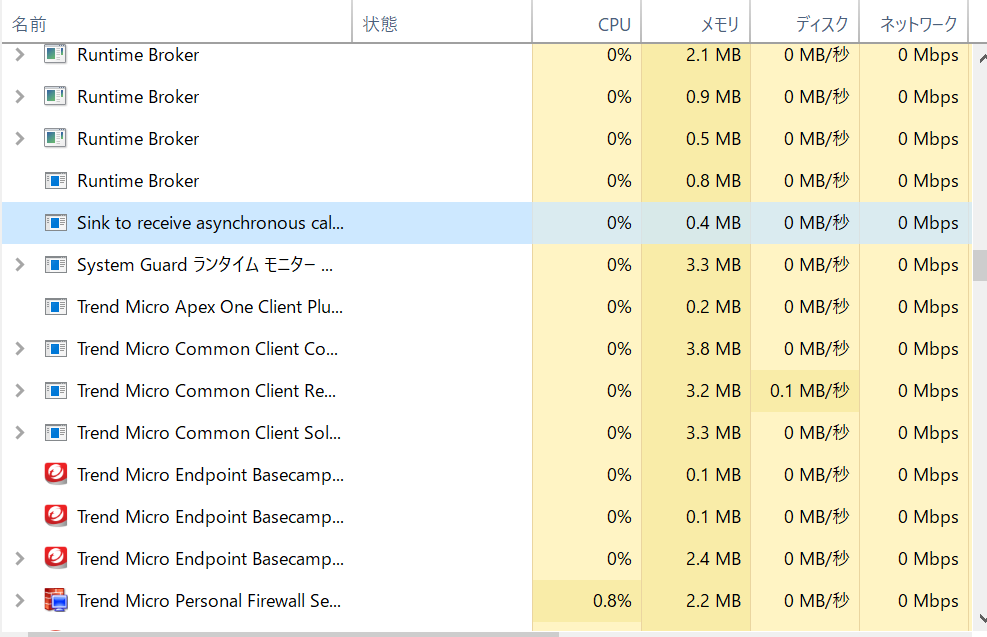Click the System Guard ランタイム モニター icon
This screenshot has height=637, width=987.
point(55,264)
